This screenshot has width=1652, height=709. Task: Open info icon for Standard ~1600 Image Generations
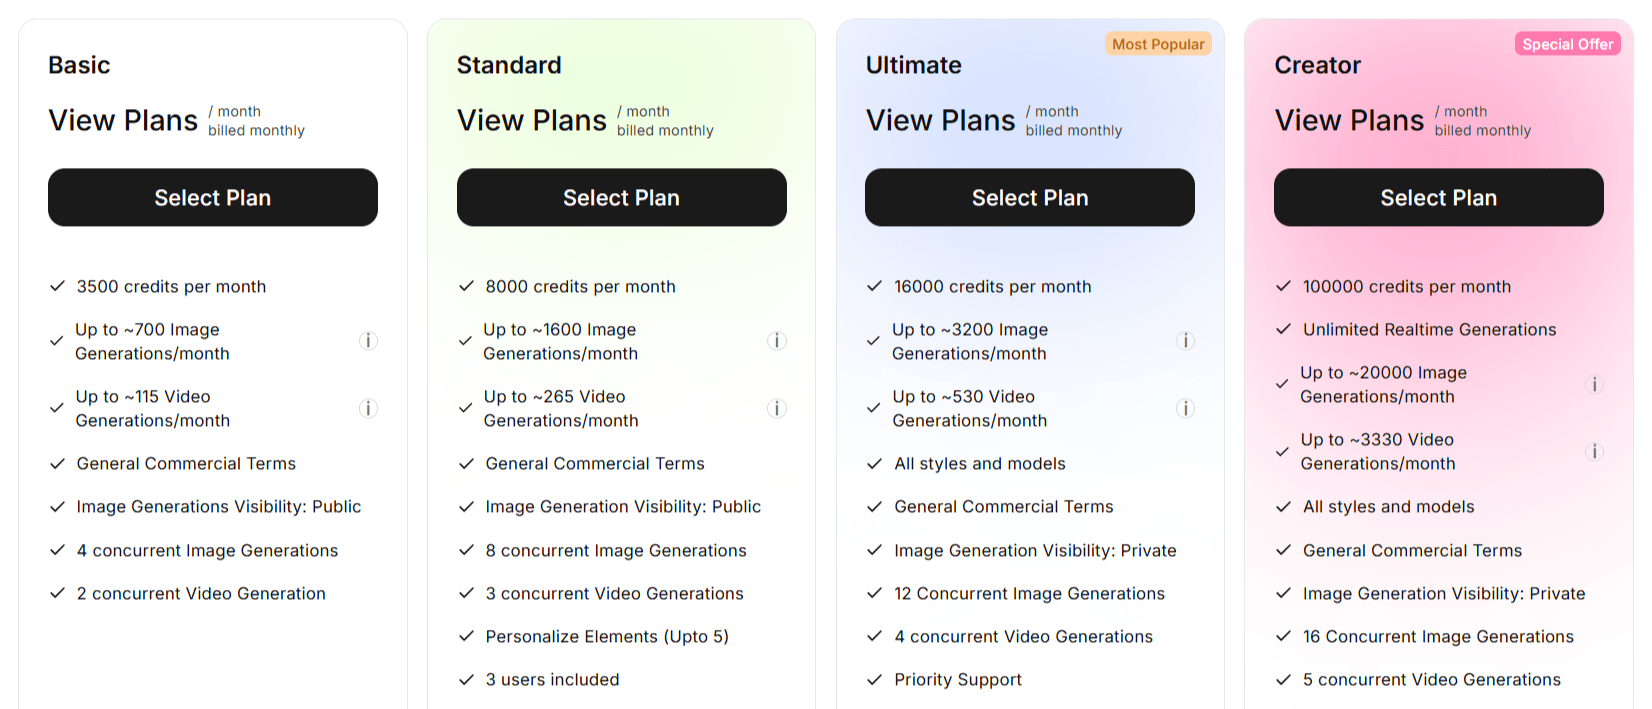pyautogui.click(x=777, y=341)
